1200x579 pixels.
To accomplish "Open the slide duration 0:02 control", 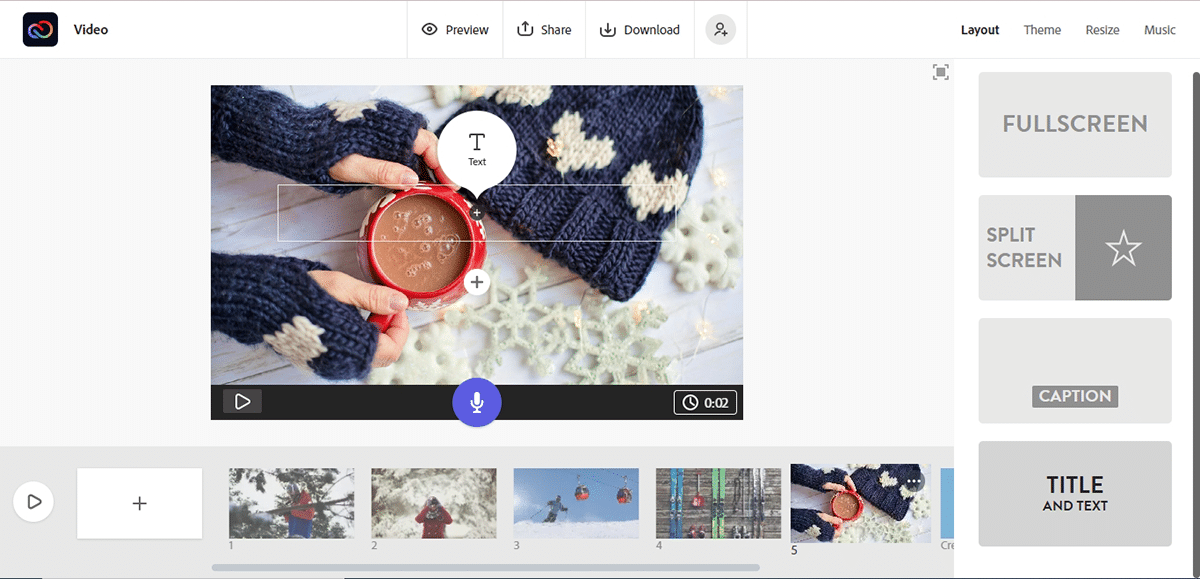I will (705, 403).
